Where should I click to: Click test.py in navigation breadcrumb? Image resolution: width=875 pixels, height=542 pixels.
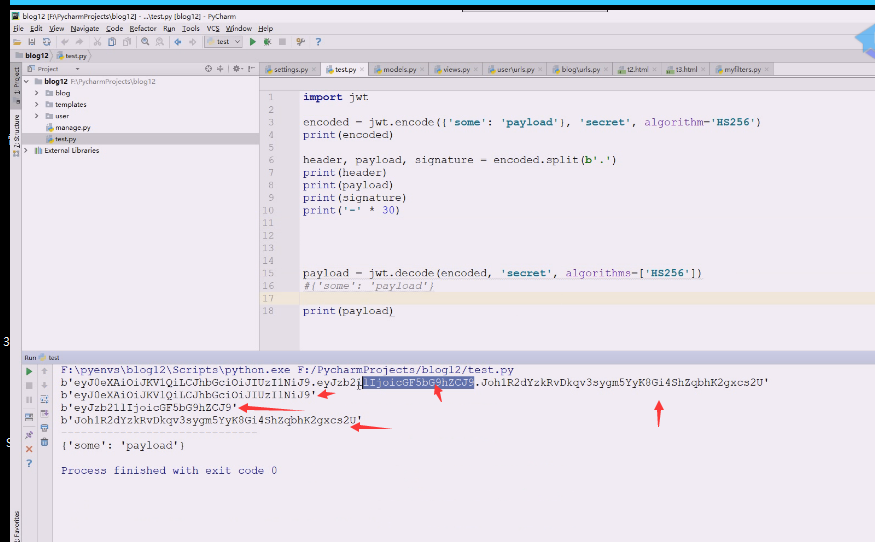pos(71,56)
